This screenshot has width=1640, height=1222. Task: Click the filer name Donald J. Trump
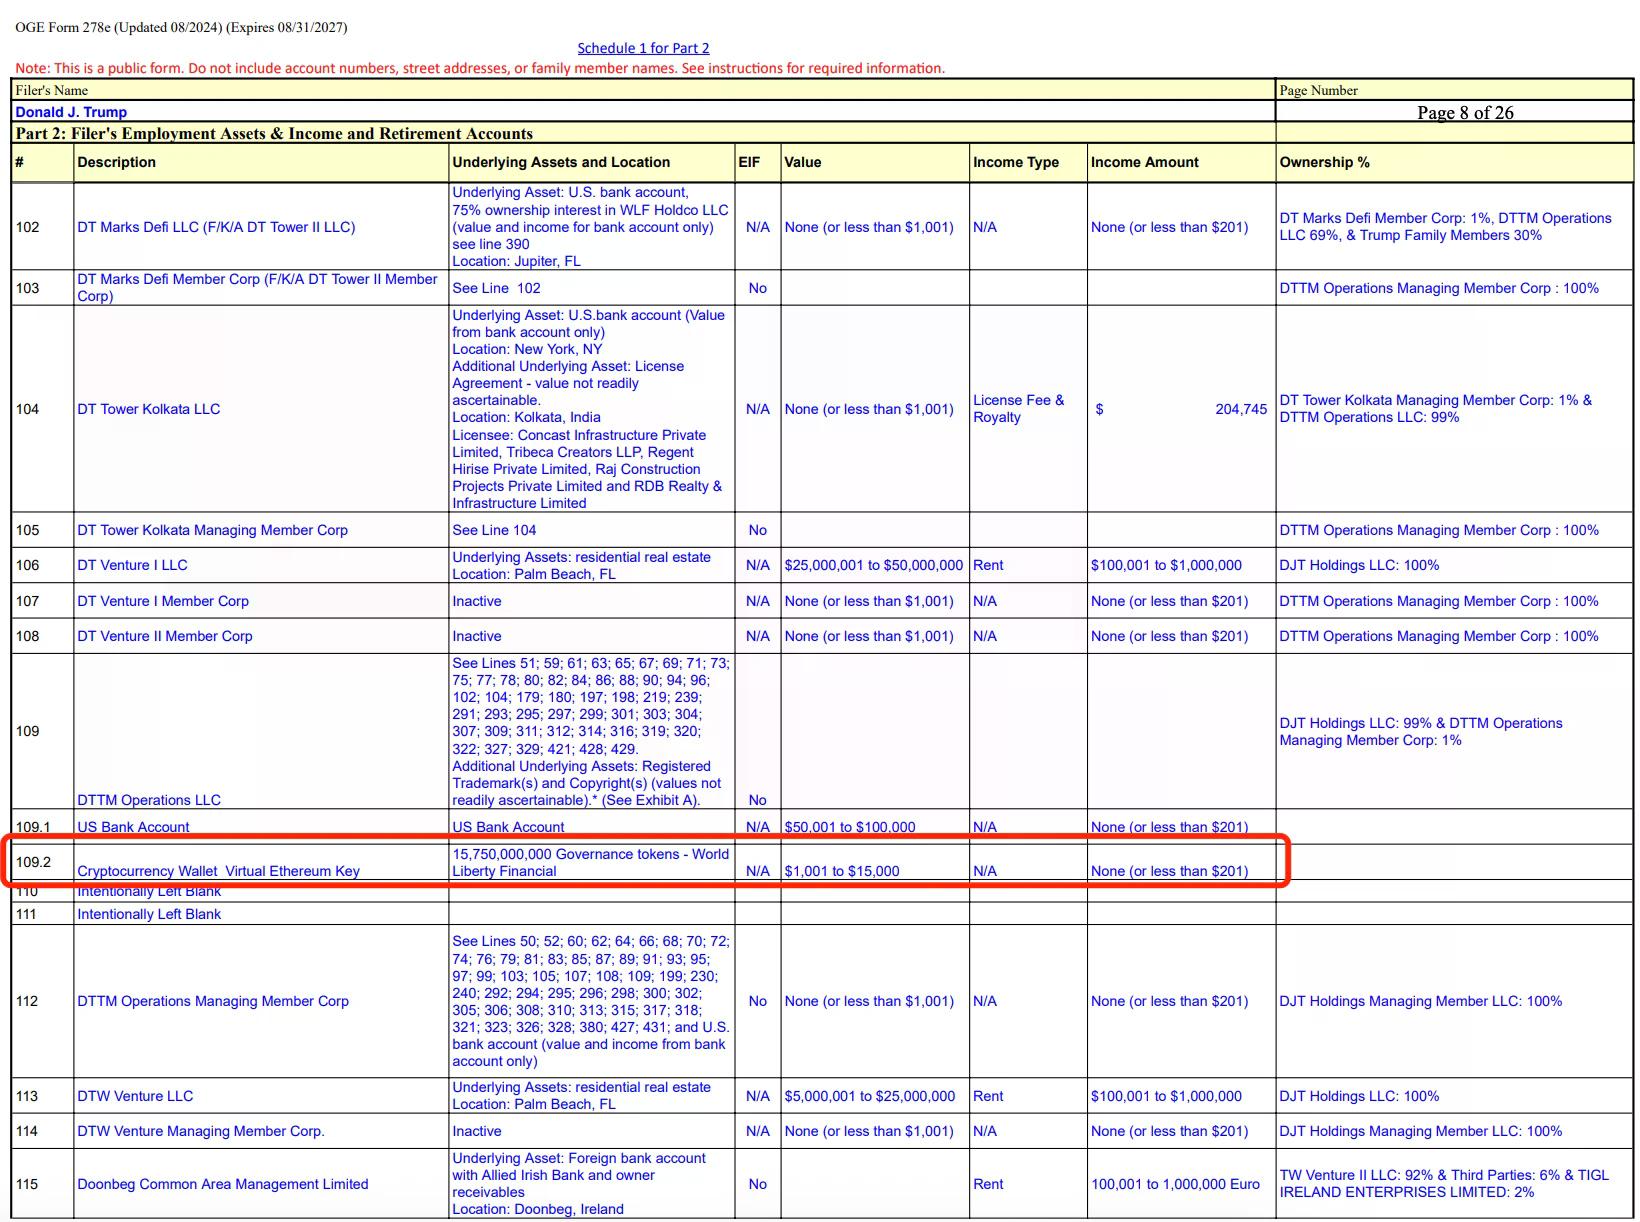71,112
